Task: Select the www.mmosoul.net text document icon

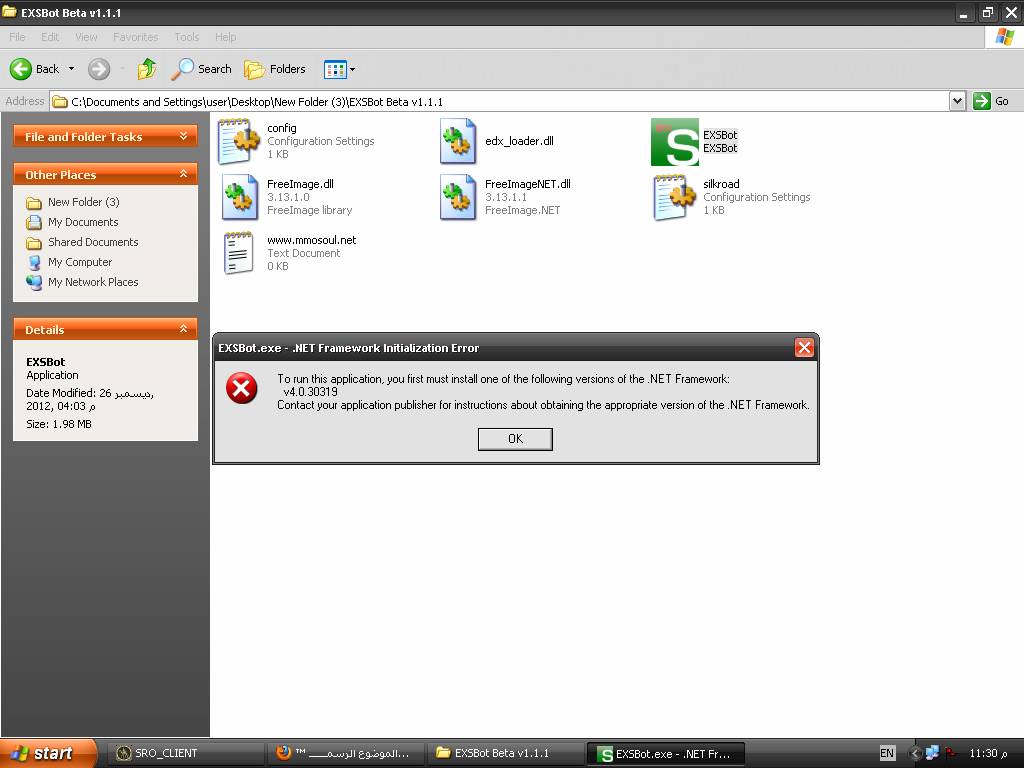Action: [x=238, y=253]
